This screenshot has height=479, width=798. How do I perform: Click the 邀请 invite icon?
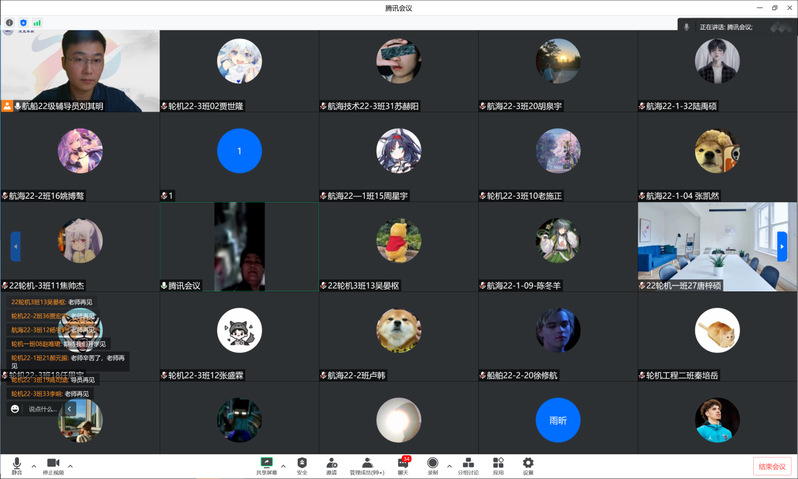[x=331, y=465]
